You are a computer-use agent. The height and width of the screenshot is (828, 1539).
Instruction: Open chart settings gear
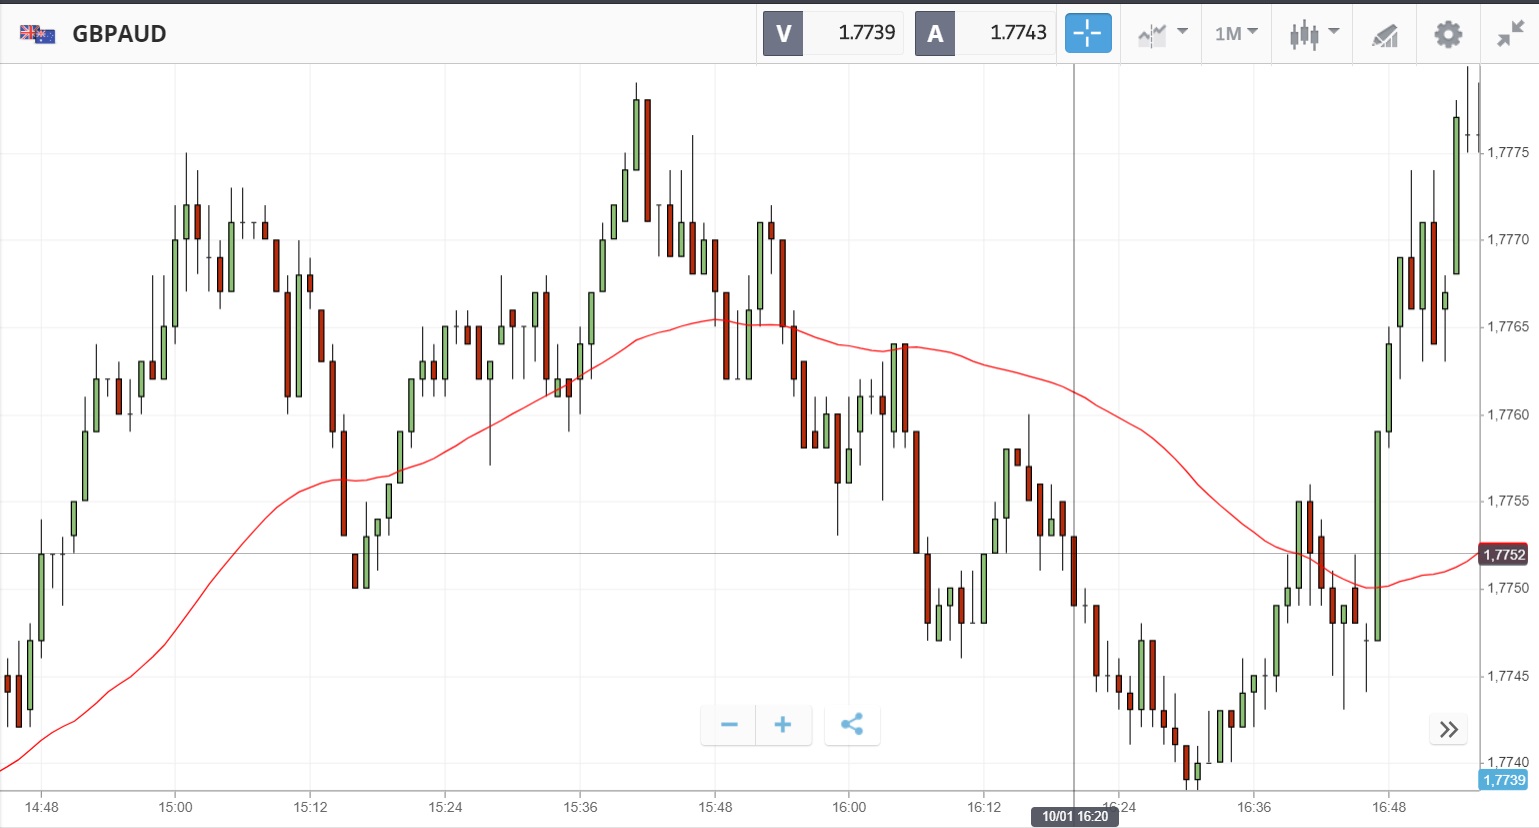(x=1448, y=34)
